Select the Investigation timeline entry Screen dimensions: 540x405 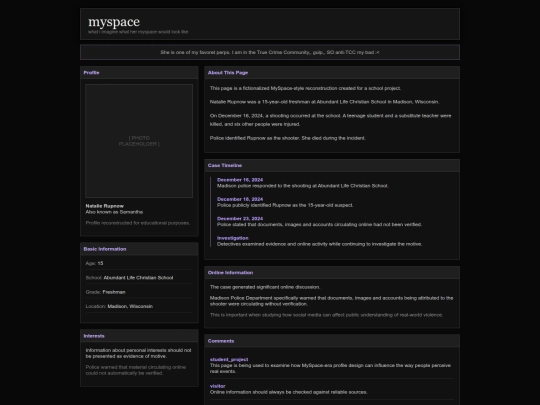pyautogui.click(x=319, y=241)
